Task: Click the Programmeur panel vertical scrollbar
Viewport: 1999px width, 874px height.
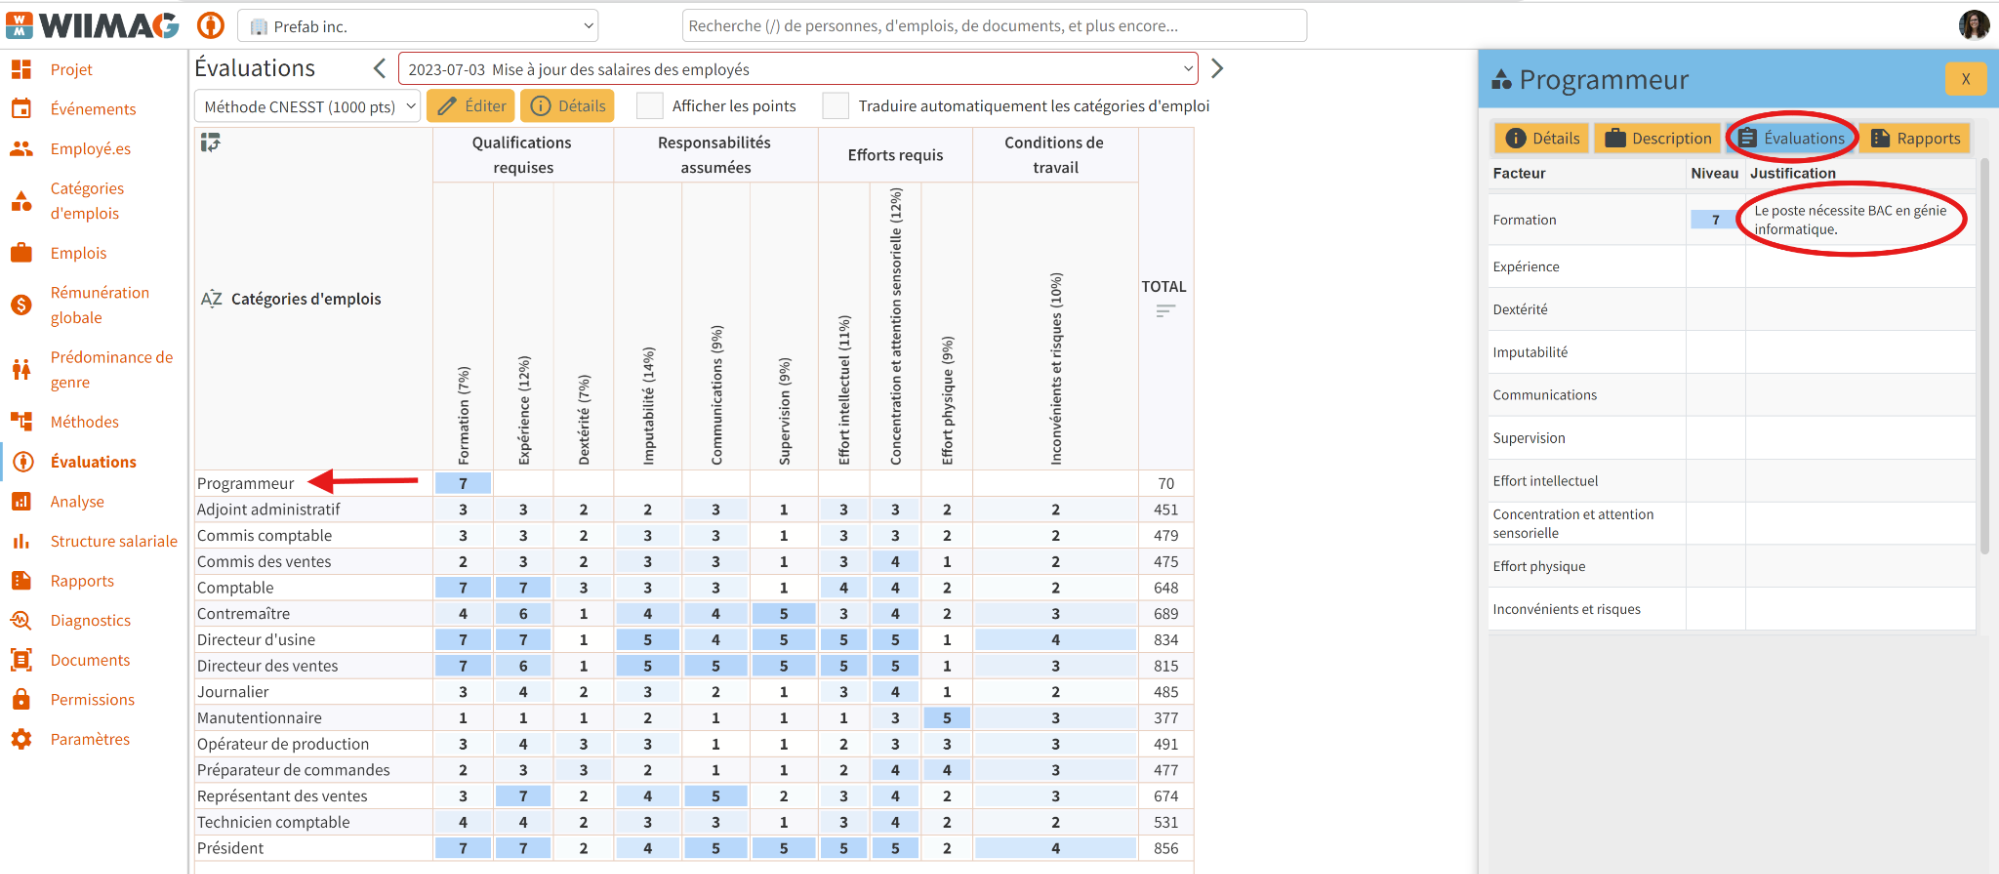Action: (1985, 355)
